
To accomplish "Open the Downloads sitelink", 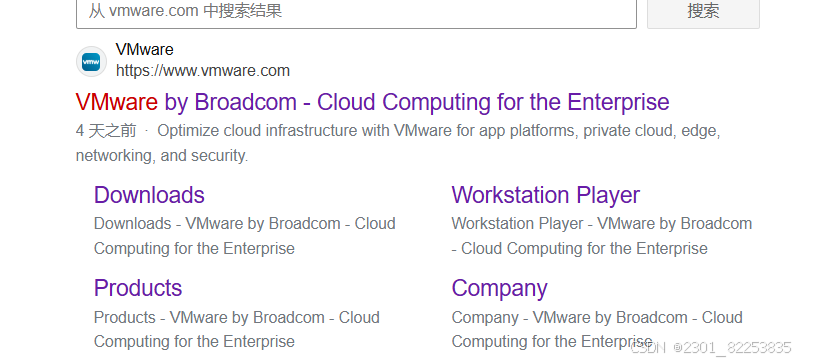I will tap(149, 195).
